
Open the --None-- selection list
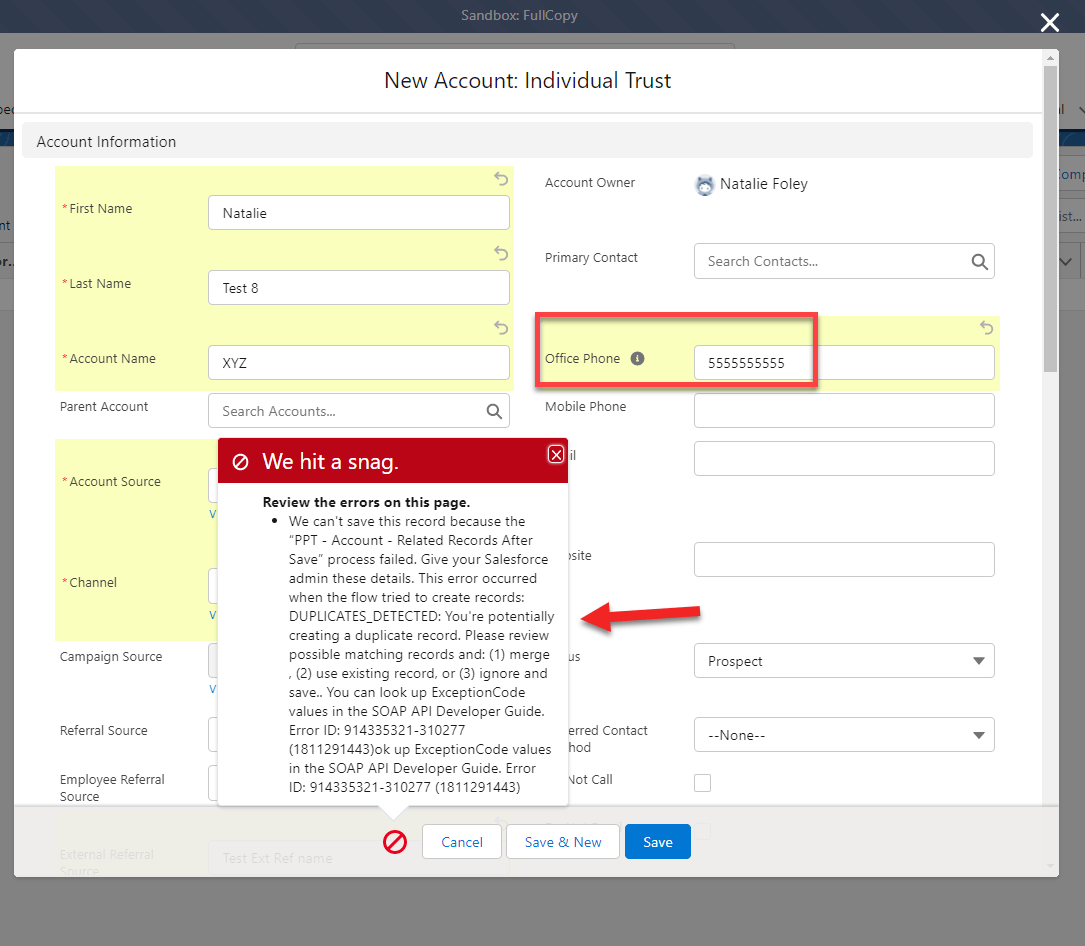844,735
